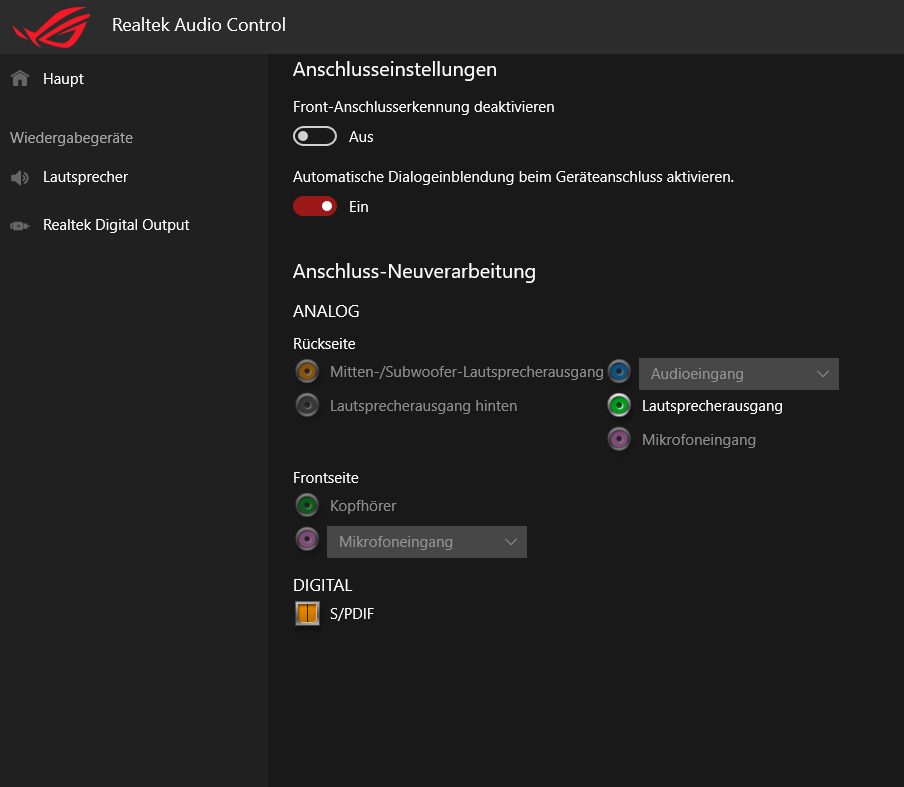Toggle Front-Anschlusserkennung deaktivieren switch

[315, 136]
